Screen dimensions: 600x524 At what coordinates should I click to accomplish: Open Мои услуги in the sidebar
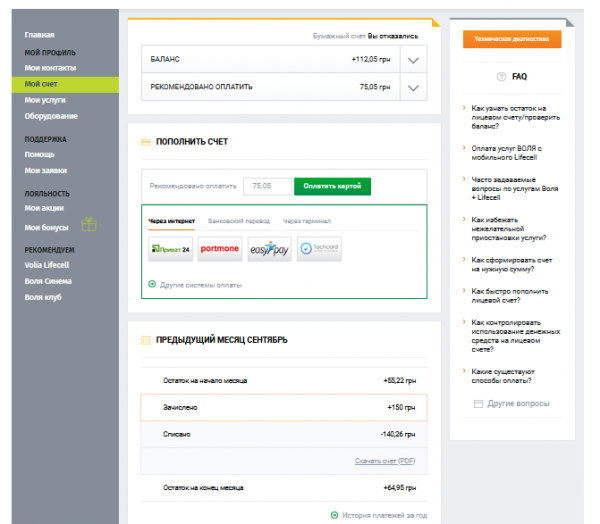[x=45, y=100]
